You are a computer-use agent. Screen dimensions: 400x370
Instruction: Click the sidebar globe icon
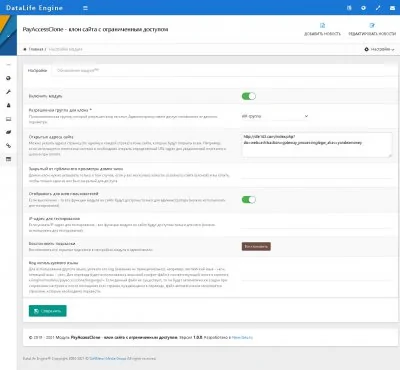click(x=9, y=78)
